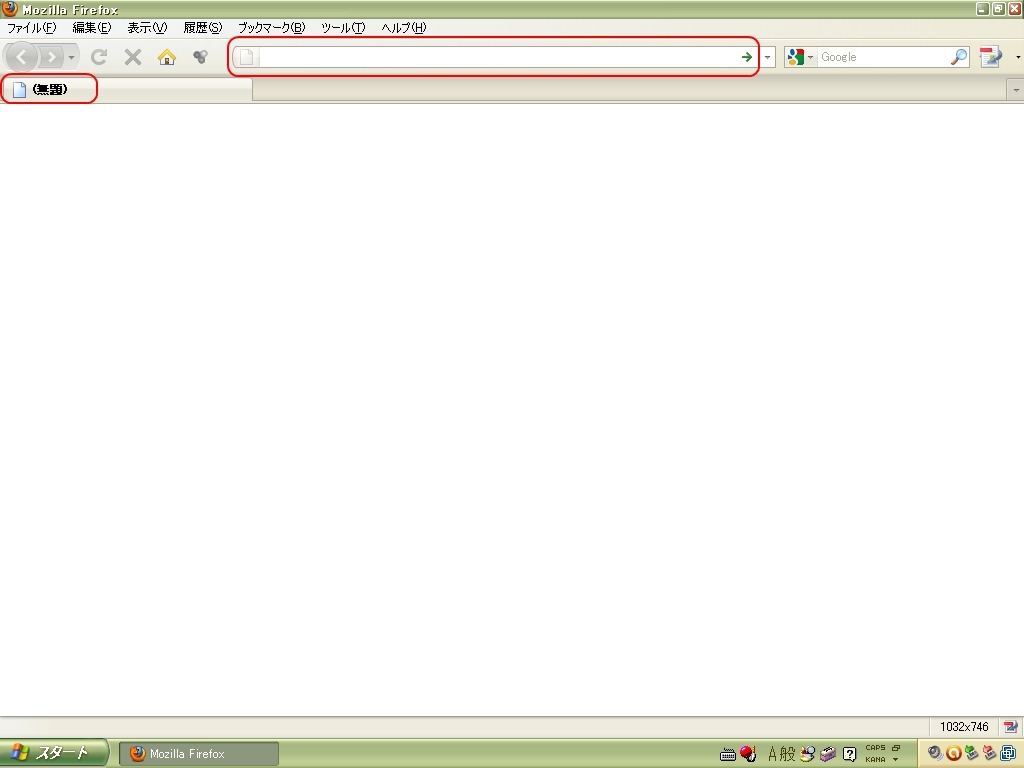Open the Google search engine selector

point(800,57)
